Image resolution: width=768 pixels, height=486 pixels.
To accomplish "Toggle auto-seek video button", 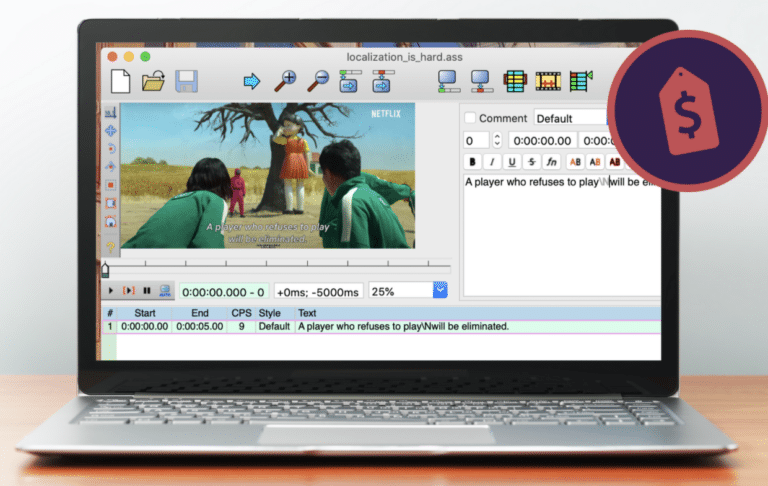I will (165, 291).
